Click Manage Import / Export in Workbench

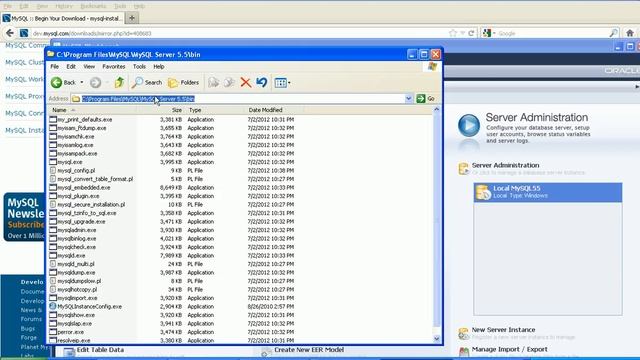click(509, 349)
